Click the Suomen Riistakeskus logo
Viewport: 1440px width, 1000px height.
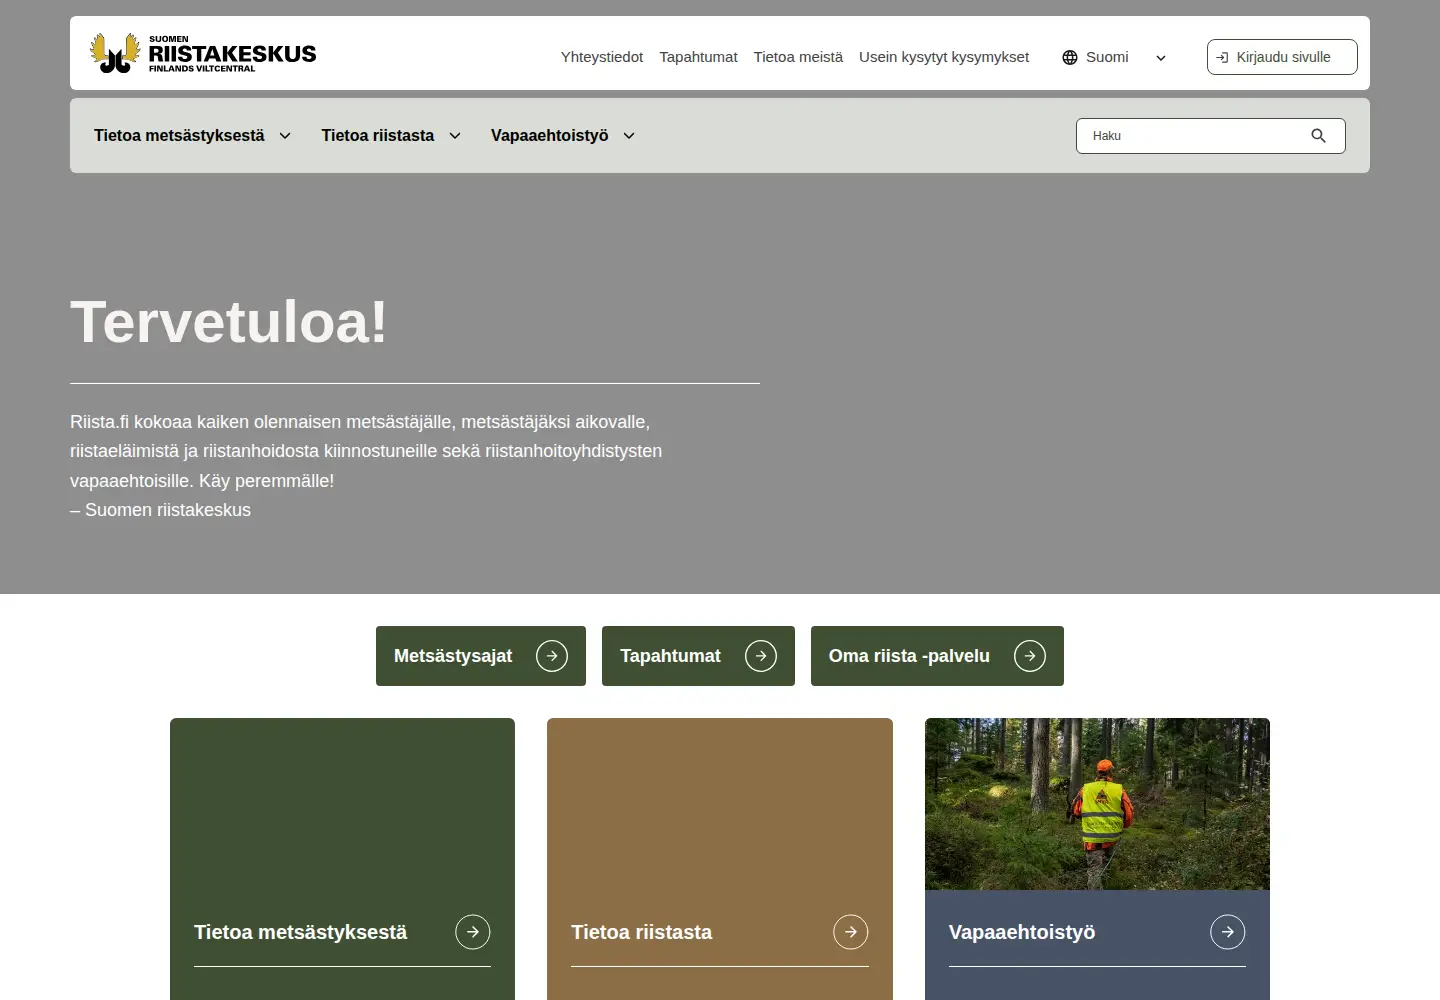(x=203, y=53)
